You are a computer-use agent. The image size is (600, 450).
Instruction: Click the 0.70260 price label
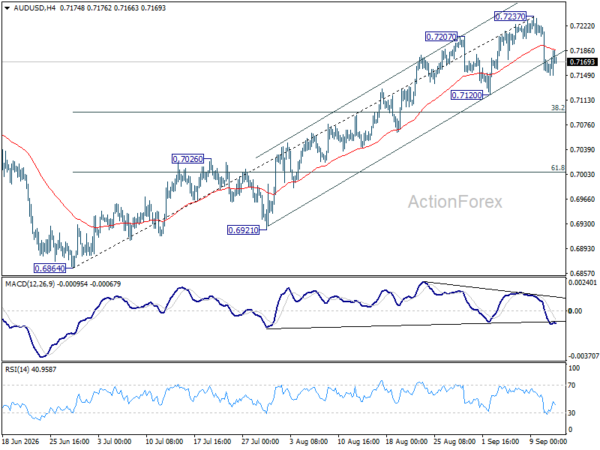[188, 159]
